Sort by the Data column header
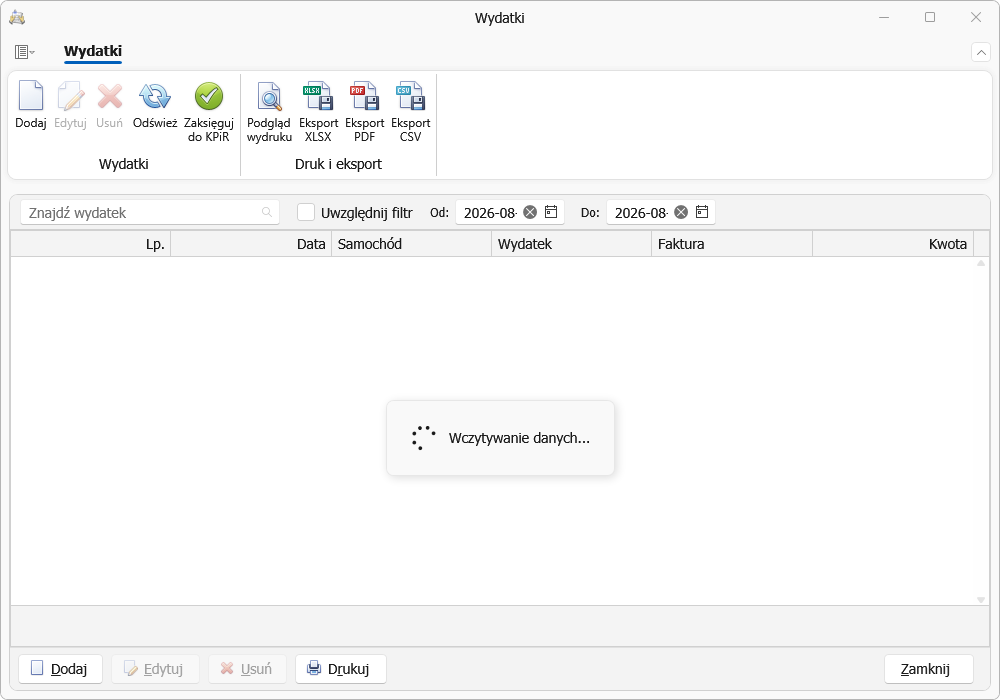 (251, 244)
